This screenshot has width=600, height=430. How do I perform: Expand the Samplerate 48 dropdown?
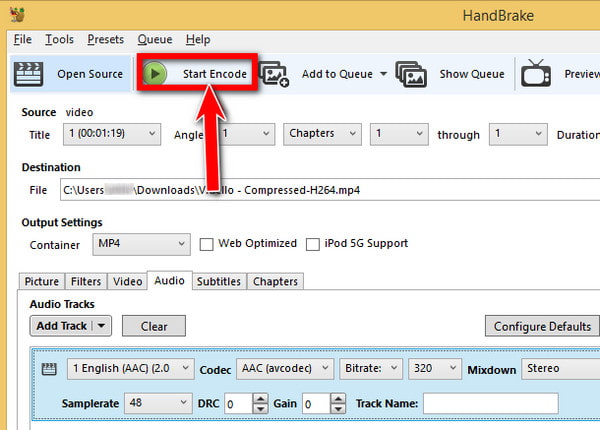tap(158, 403)
